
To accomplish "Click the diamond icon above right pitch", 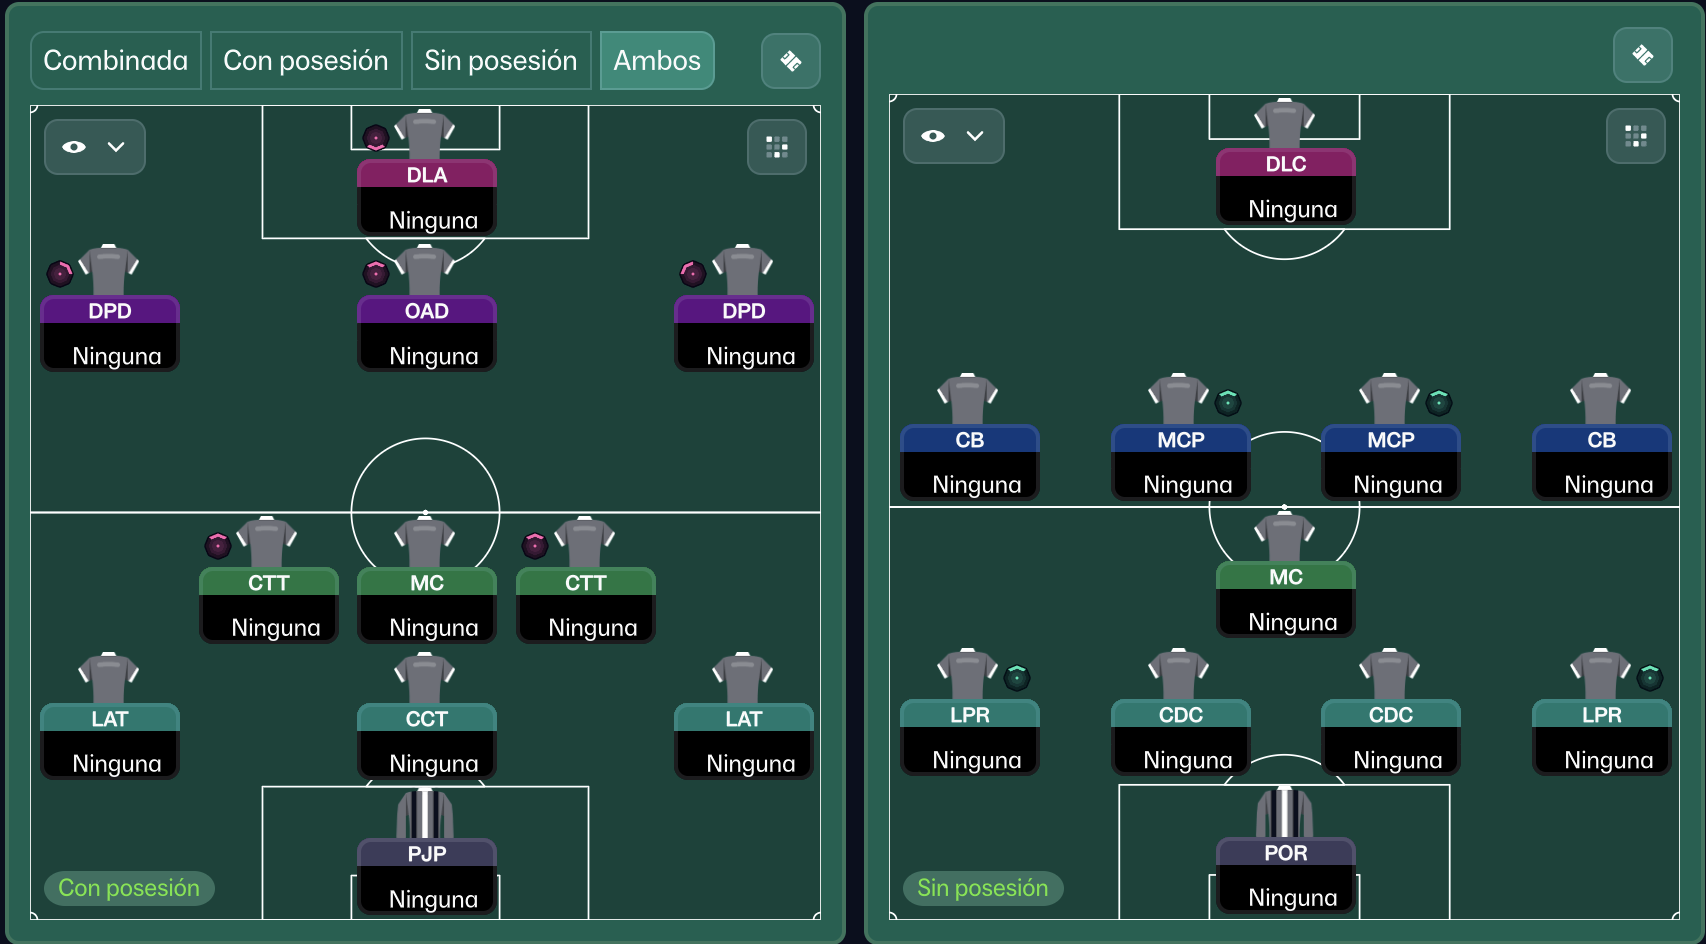I will point(1642,55).
